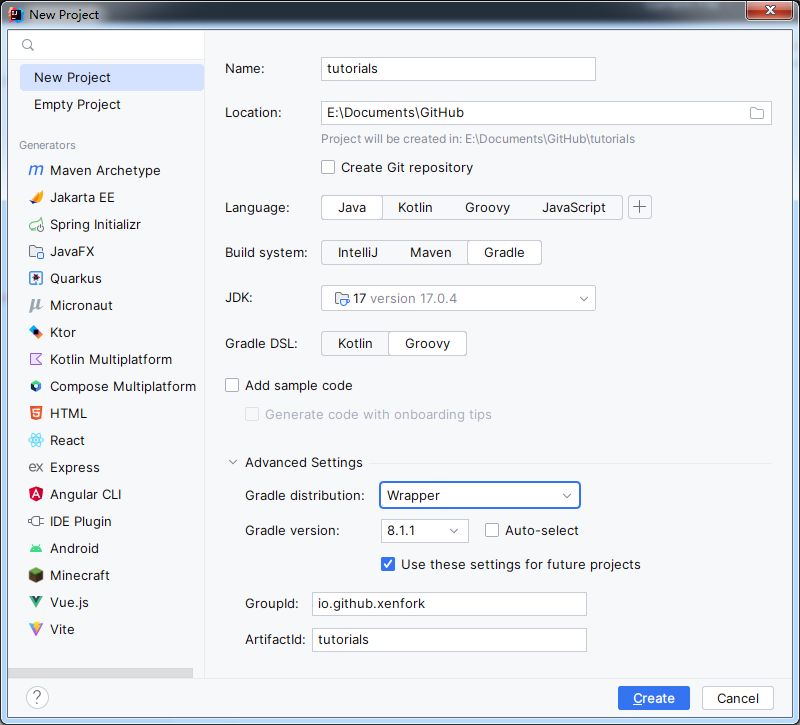800x725 pixels.
Task: Open the Gradle version 8.1.1 dropdown
Action: [x=424, y=531]
